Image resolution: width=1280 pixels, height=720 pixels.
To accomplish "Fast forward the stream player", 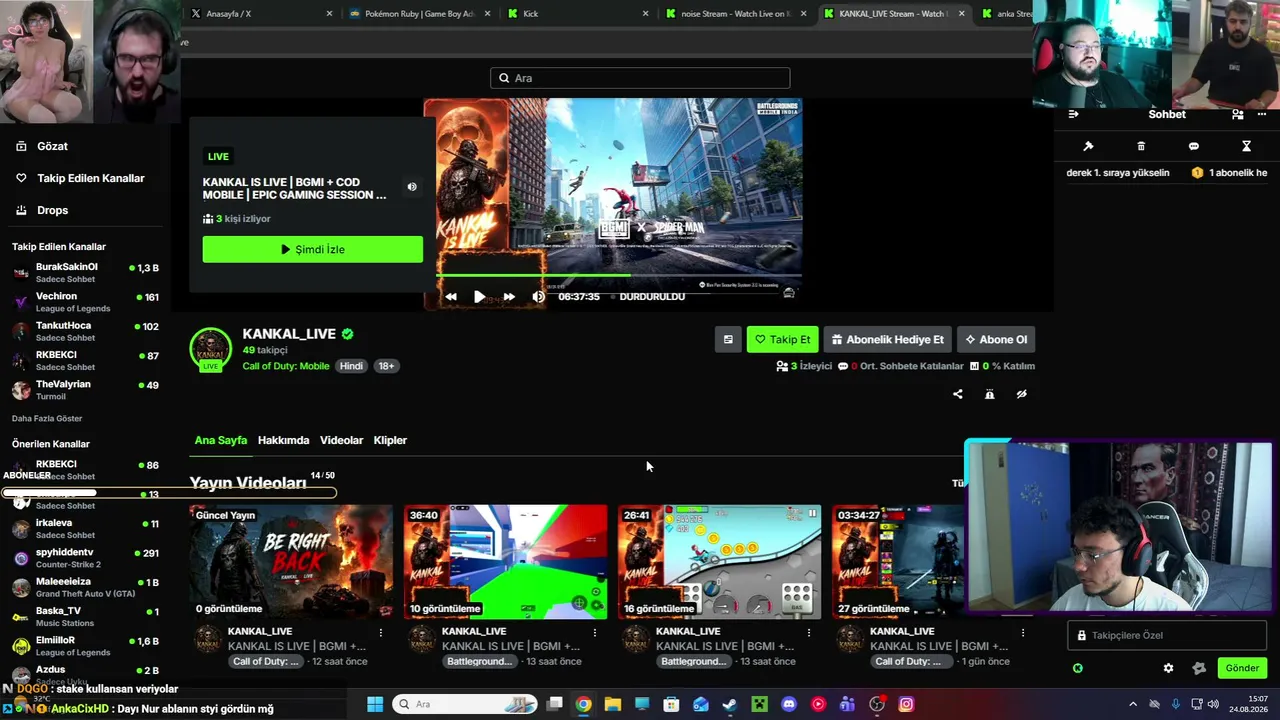I will (509, 296).
